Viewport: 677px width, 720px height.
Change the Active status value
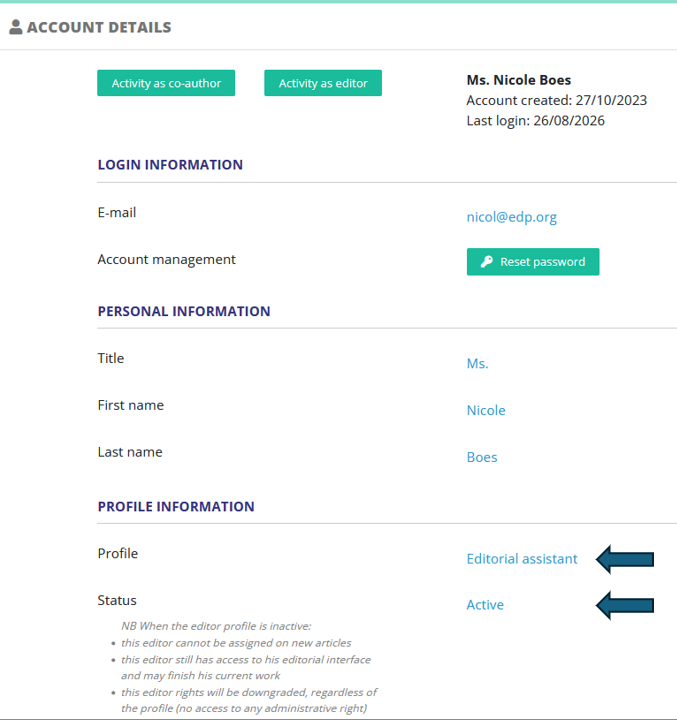(x=485, y=605)
